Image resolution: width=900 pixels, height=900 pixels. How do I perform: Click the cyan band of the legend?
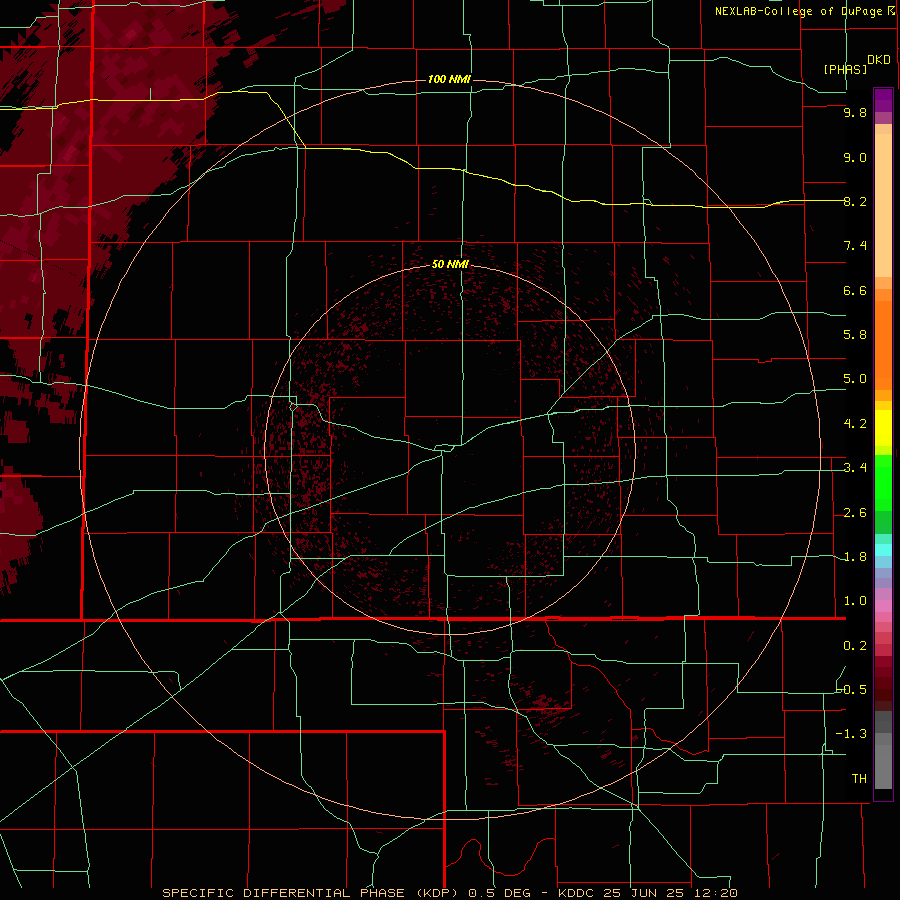883,550
